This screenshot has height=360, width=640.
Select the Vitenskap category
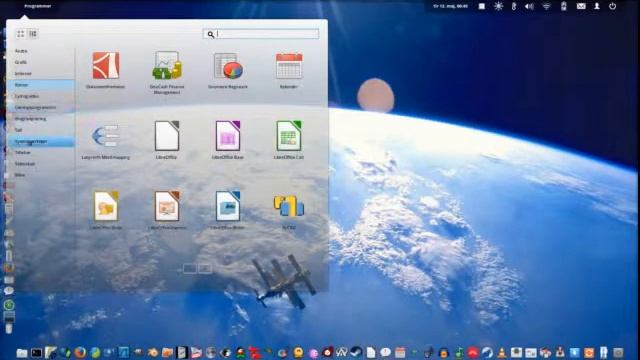[x=24, y=164]
